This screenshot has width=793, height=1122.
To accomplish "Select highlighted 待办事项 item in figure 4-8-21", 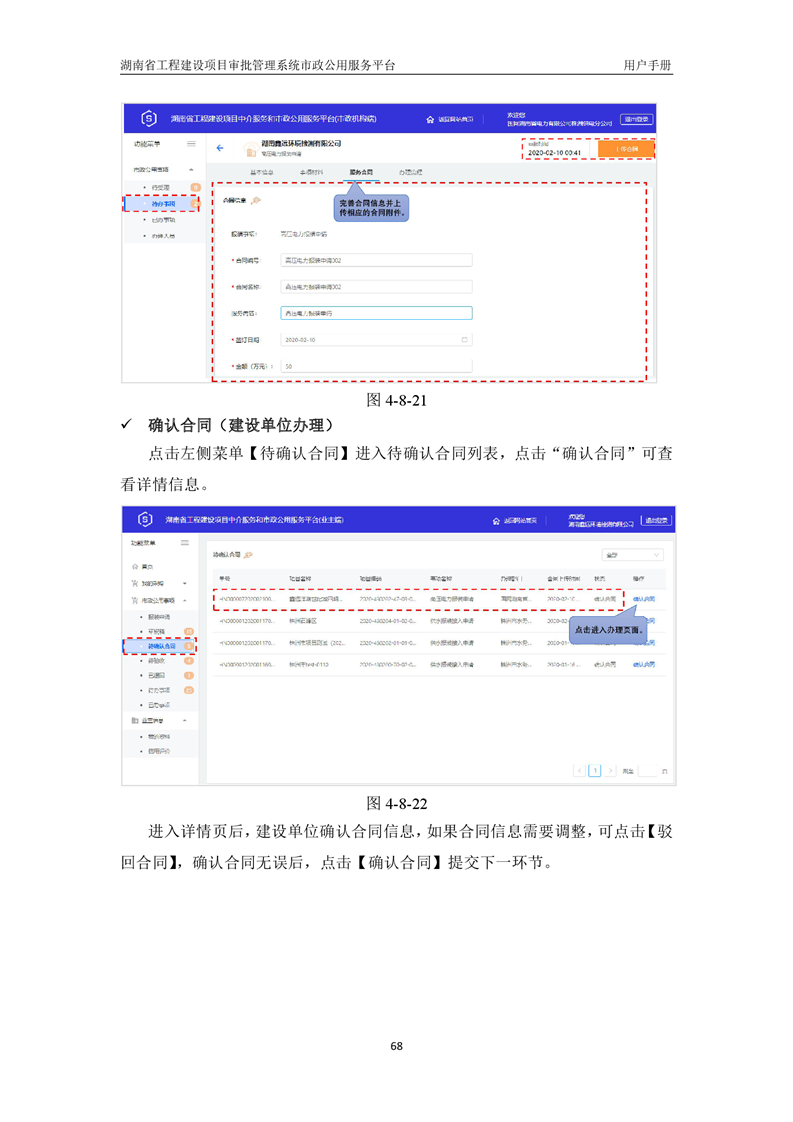I will click(x=162, y=204).
